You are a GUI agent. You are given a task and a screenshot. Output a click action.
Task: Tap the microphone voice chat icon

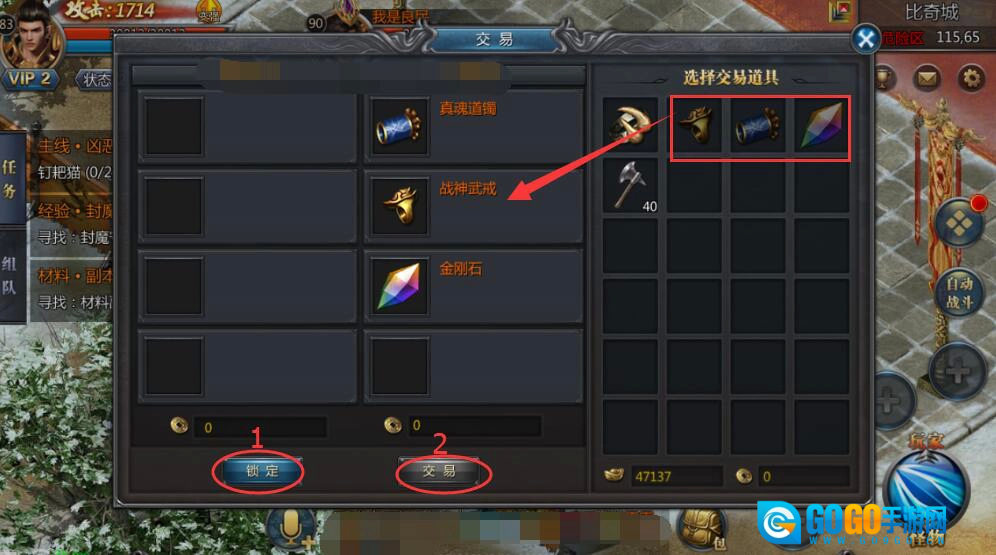(291, 528)
